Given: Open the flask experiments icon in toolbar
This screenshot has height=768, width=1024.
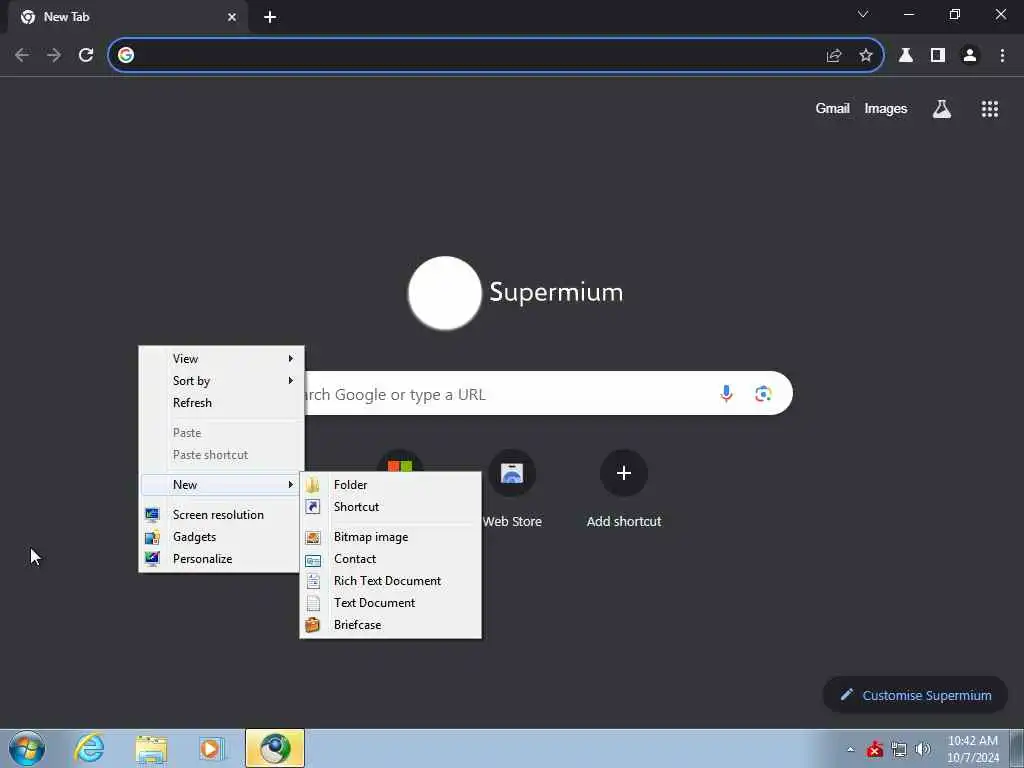Looking at the screenshot, I should tap(906, 56).
